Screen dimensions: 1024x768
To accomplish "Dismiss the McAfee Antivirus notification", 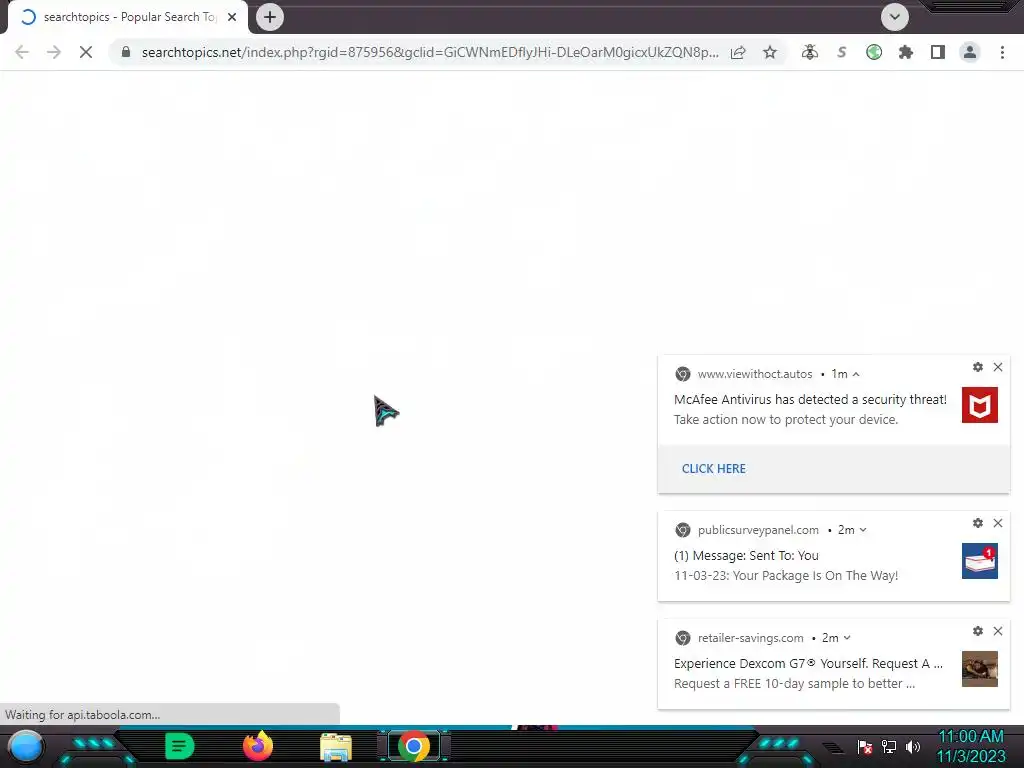I will (998, 367).
